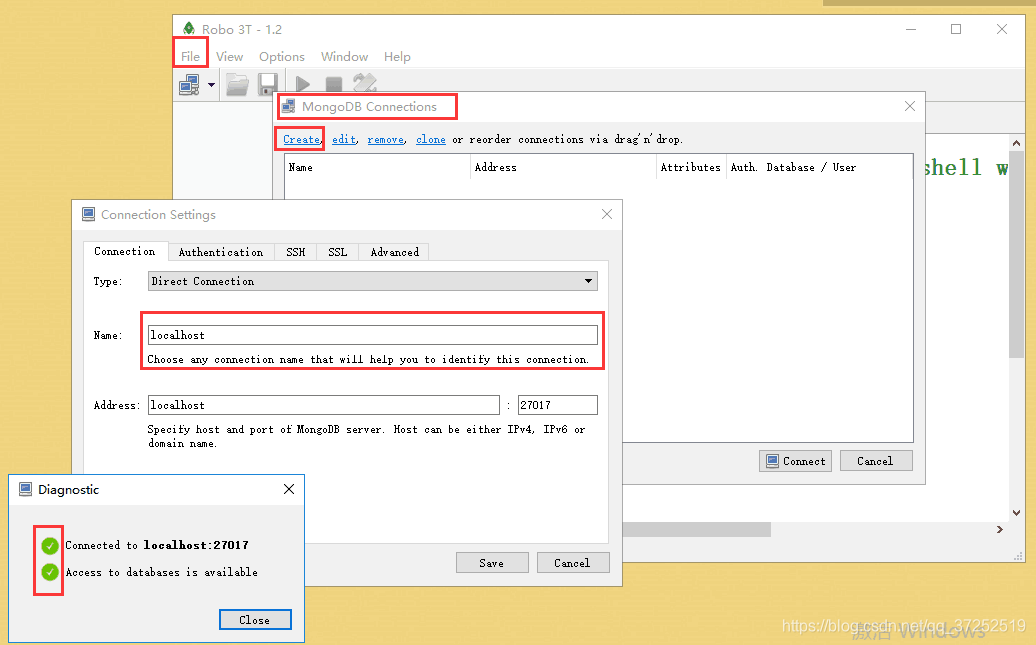Click the stop toolbar icon
Image resolution: width=1036 pixels, height=645 pixels.
(x=334, y=84)
